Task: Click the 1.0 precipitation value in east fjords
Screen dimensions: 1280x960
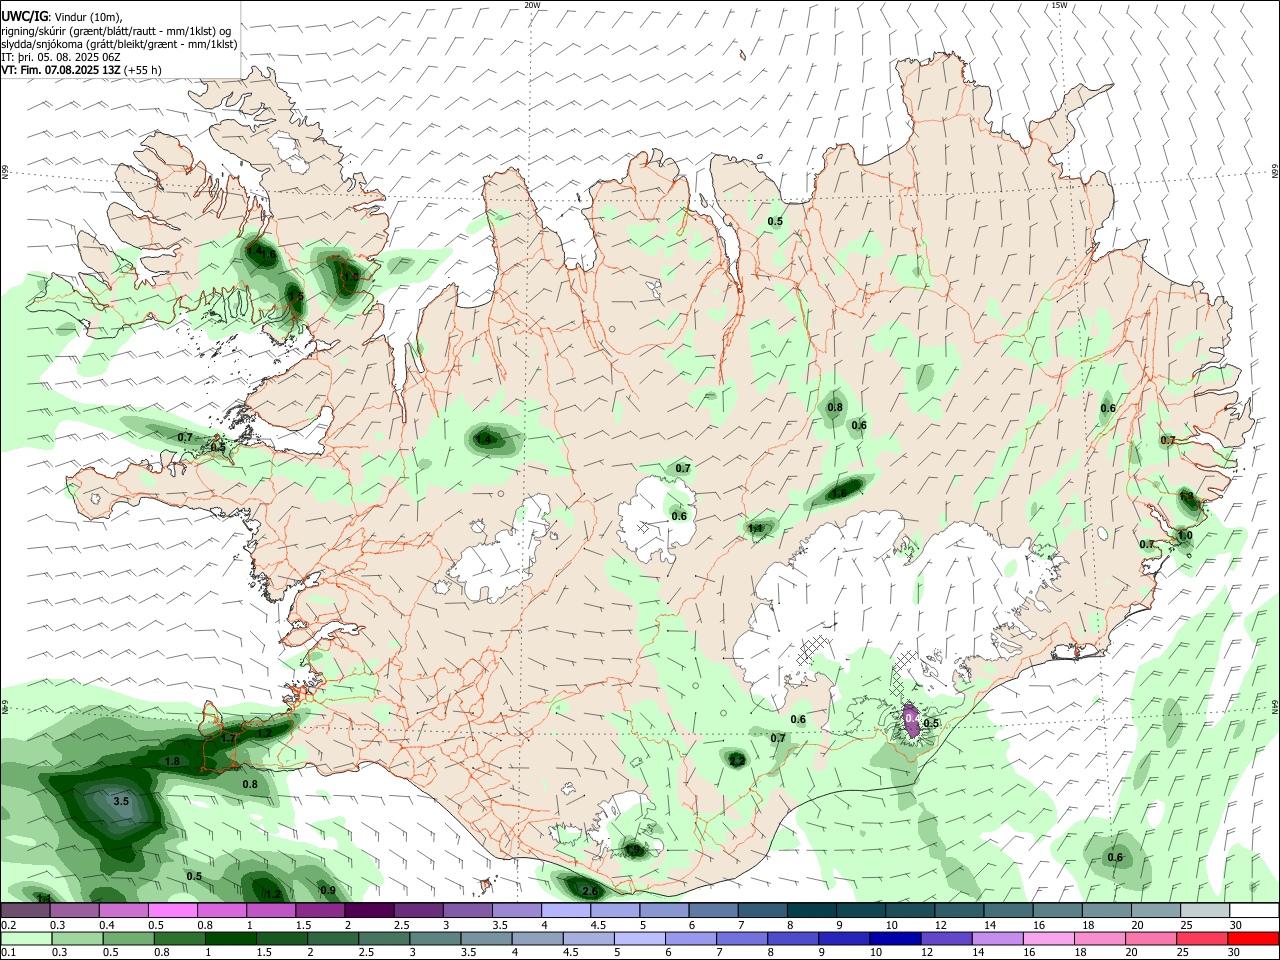Action: click(1185, 535)
